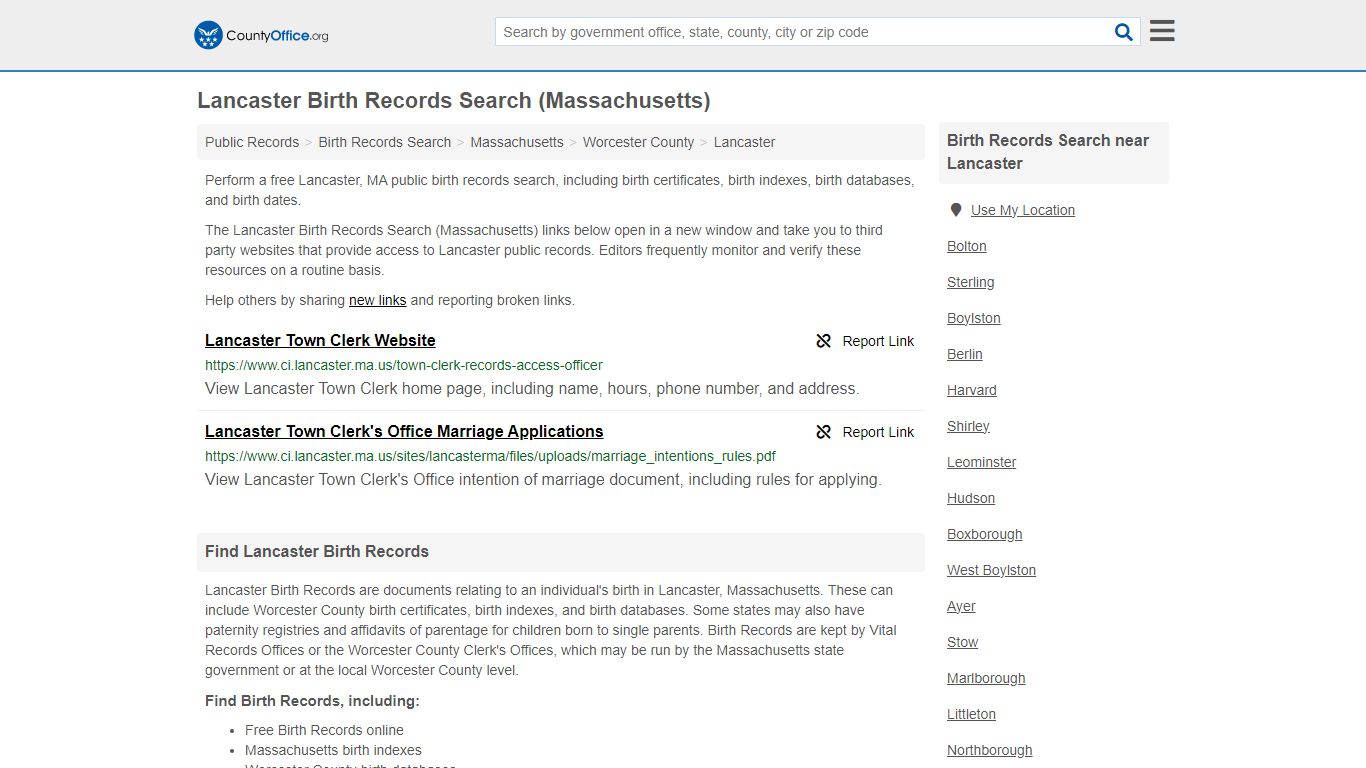Image resolution: width=1366 pixels, height=768 pixels.
Task: Open the CountyOffice.org logo homepage
Action: point(261,35)
